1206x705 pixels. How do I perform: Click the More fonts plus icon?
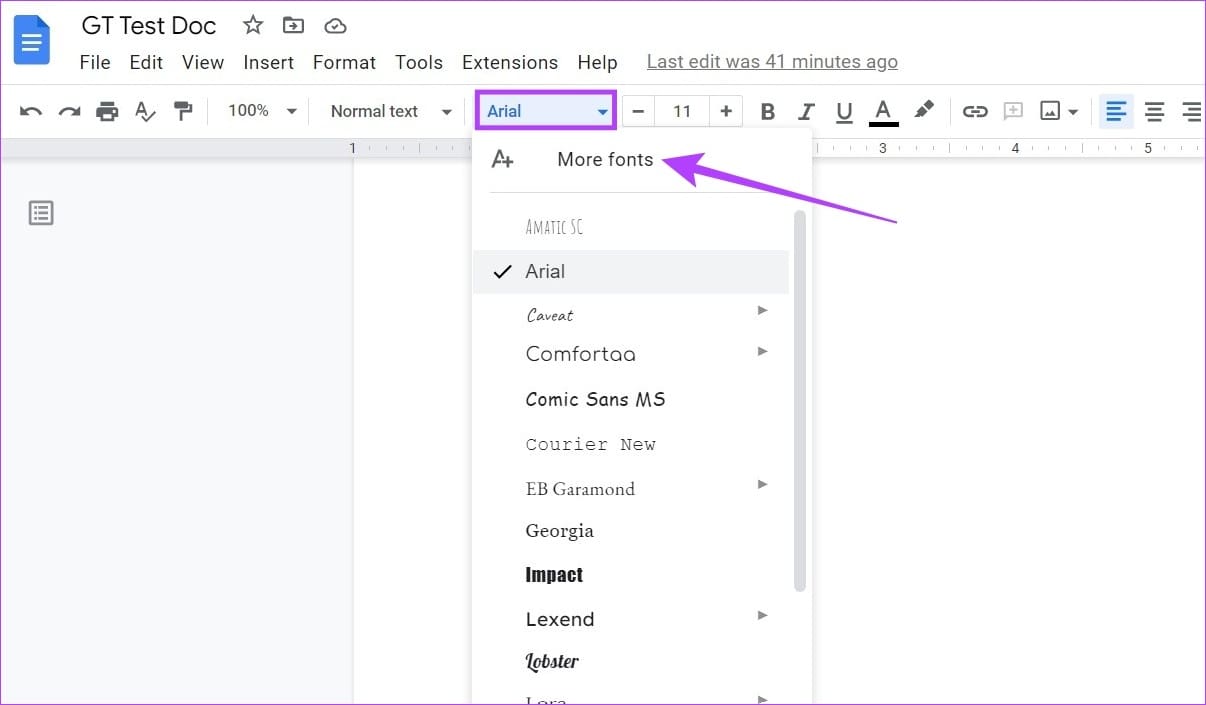coord(503,159)
